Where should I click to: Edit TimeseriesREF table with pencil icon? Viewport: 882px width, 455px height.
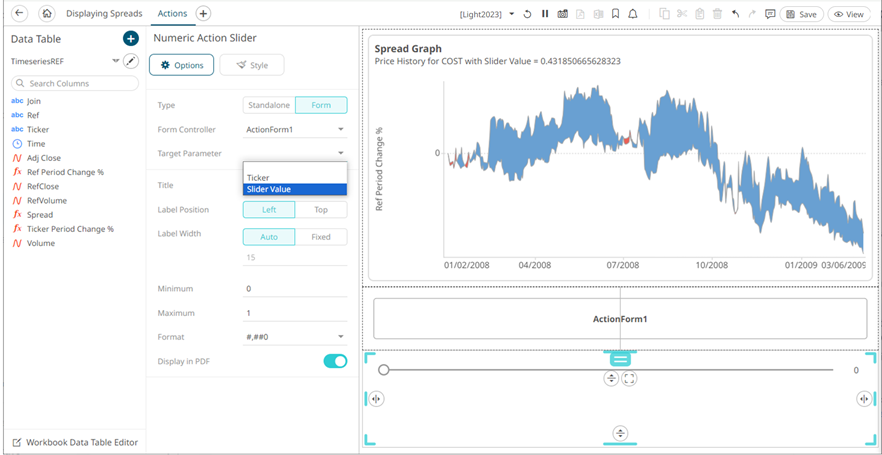pos(130,60)
